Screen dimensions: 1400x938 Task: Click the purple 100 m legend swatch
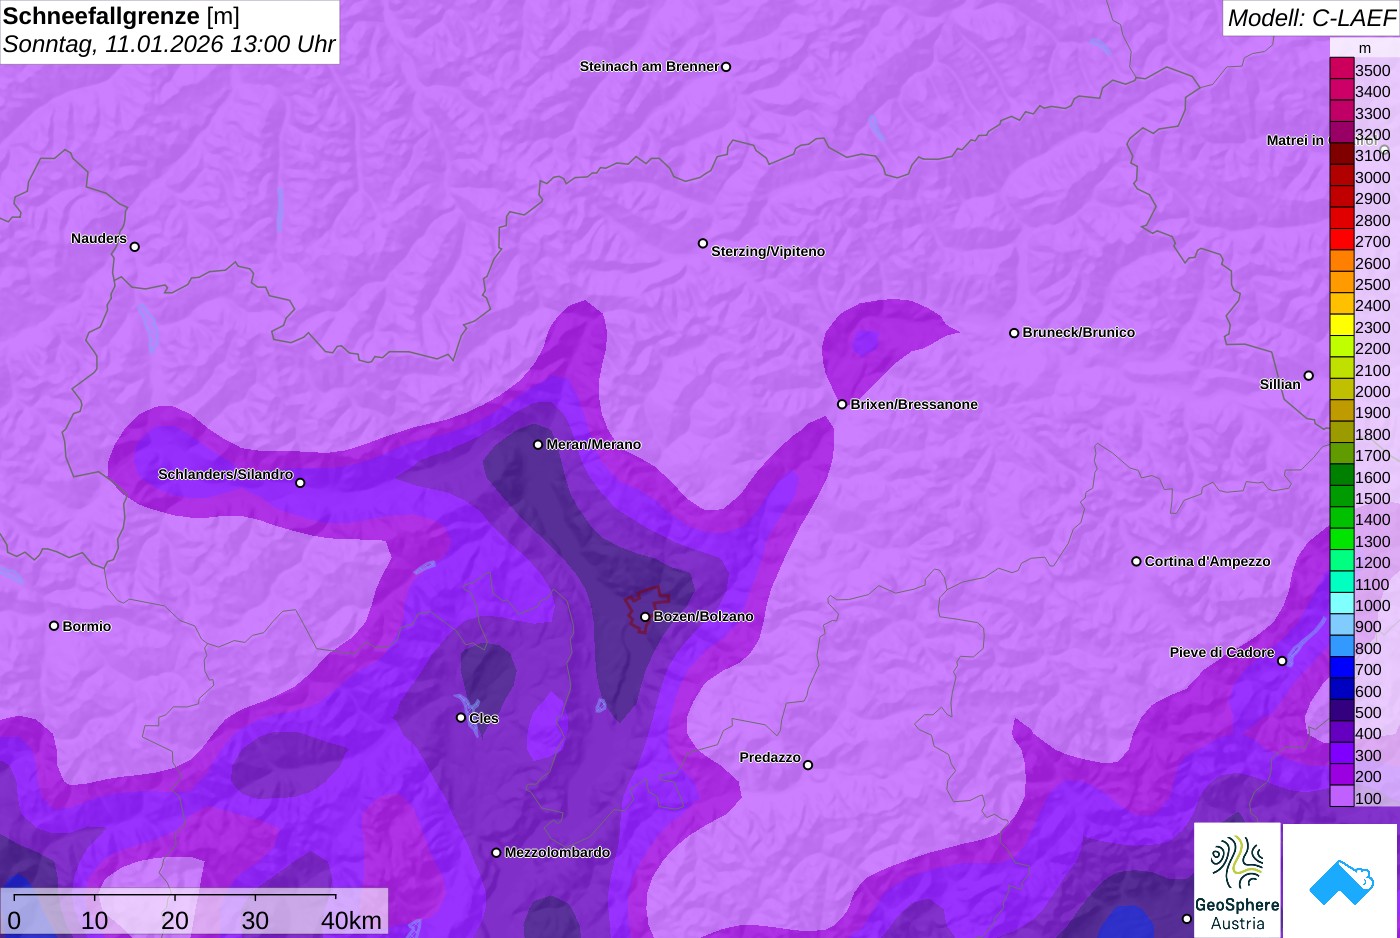tap(1341, 797)
